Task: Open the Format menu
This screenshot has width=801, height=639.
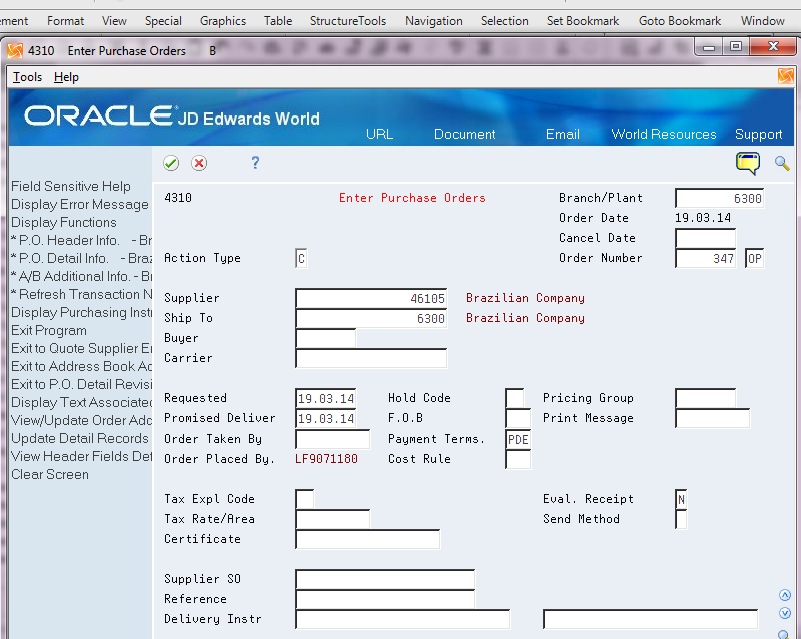Action: [x=65, y=21]
